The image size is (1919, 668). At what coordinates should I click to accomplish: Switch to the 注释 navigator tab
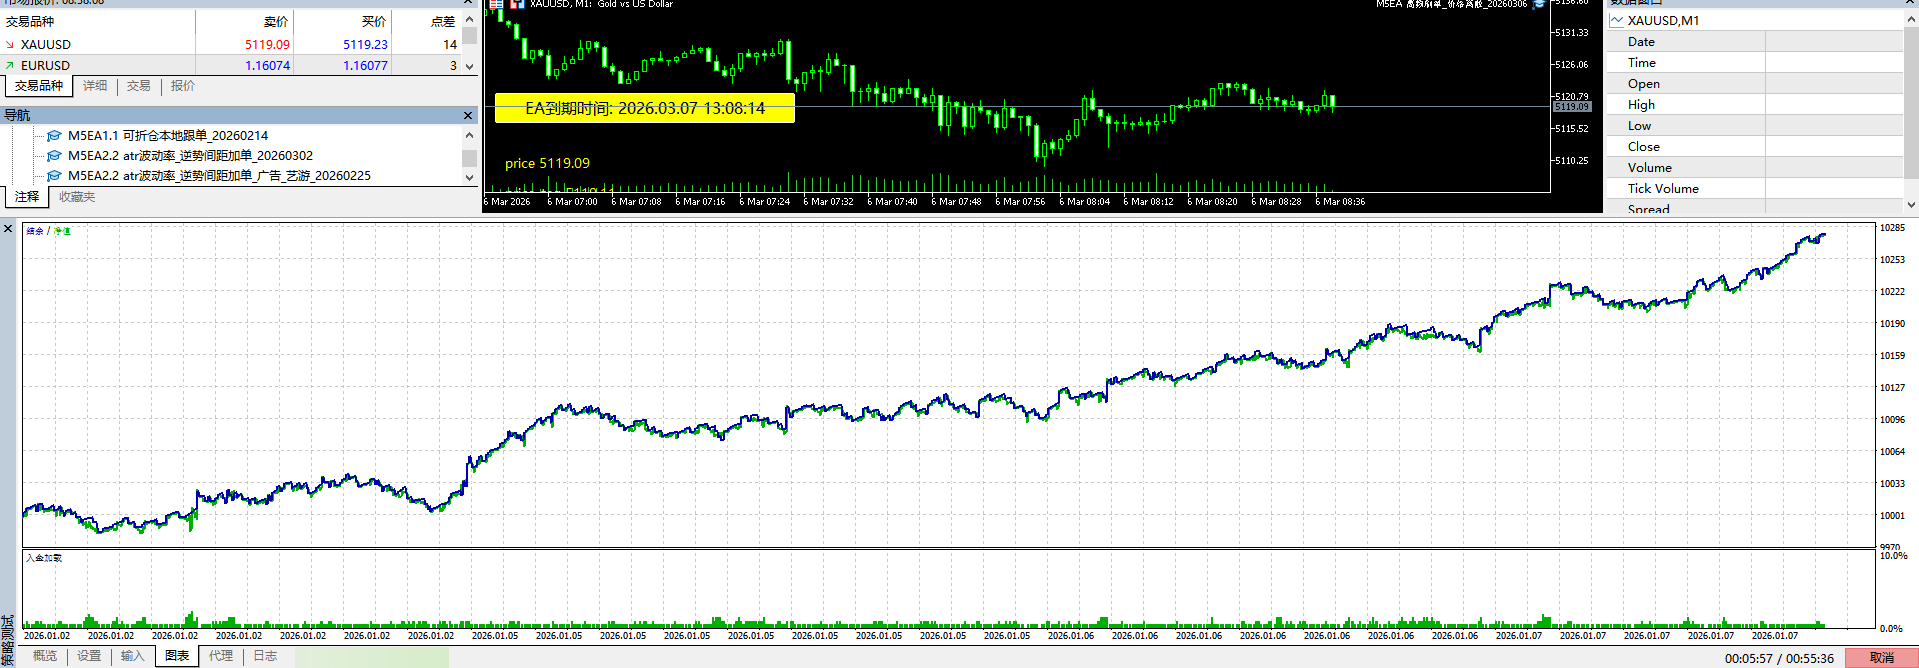pyautogui.click(x=27, y=197)
